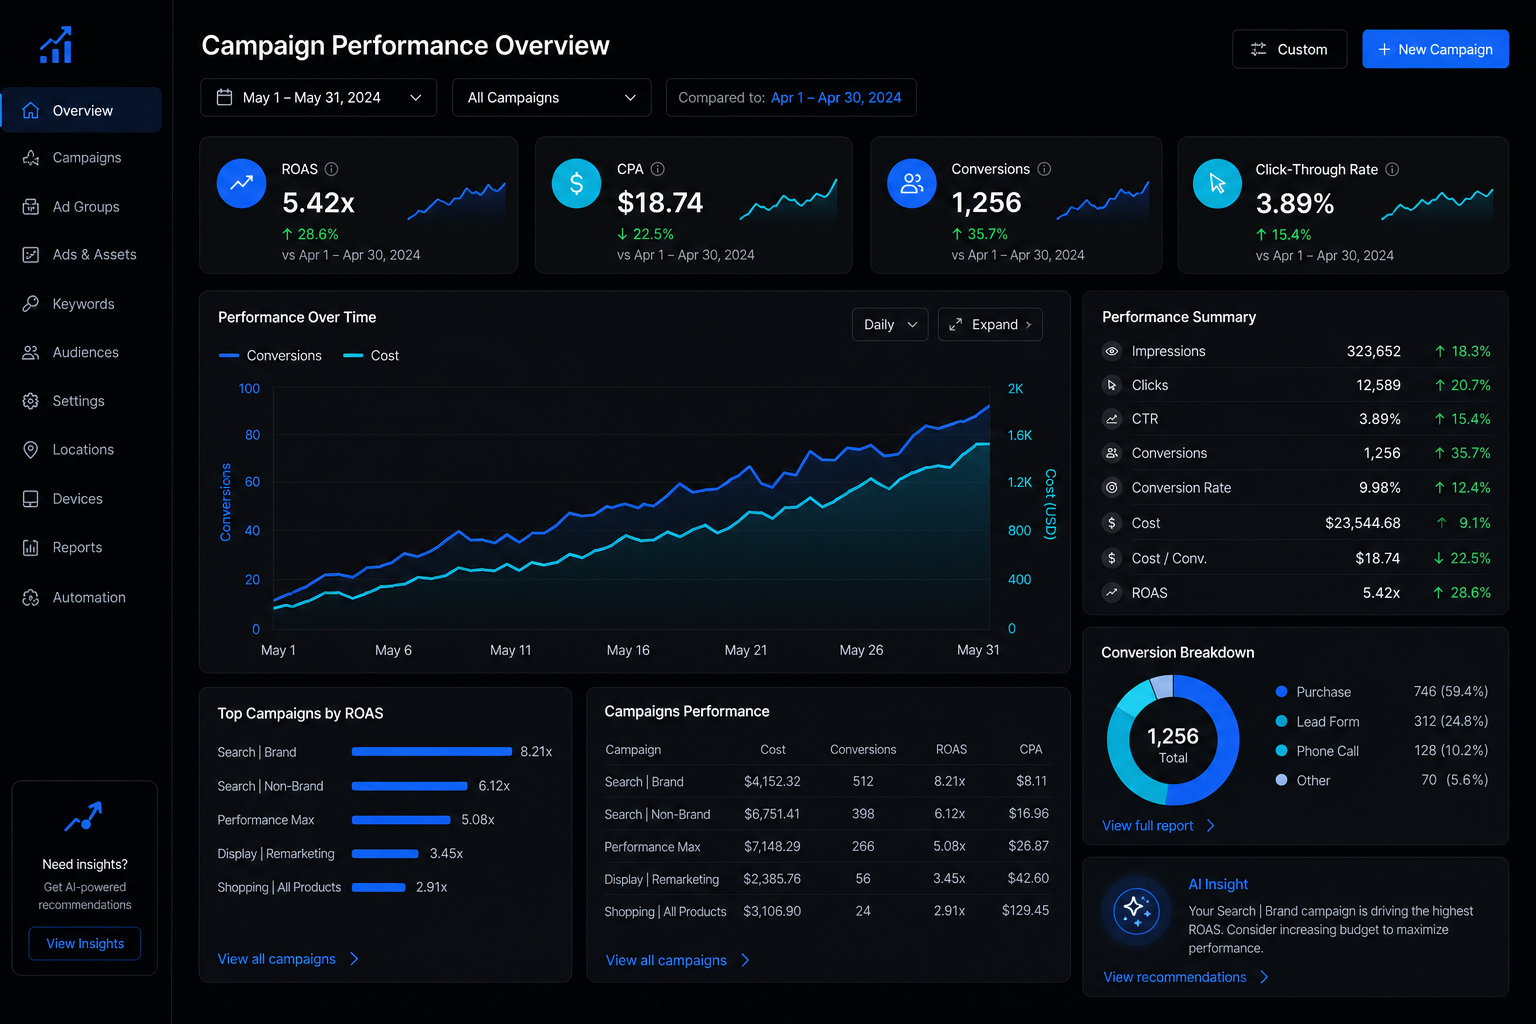The image size is (1536, 1024).
Task: Click the calendar icon in date picker
Action: tap(225, 97)
